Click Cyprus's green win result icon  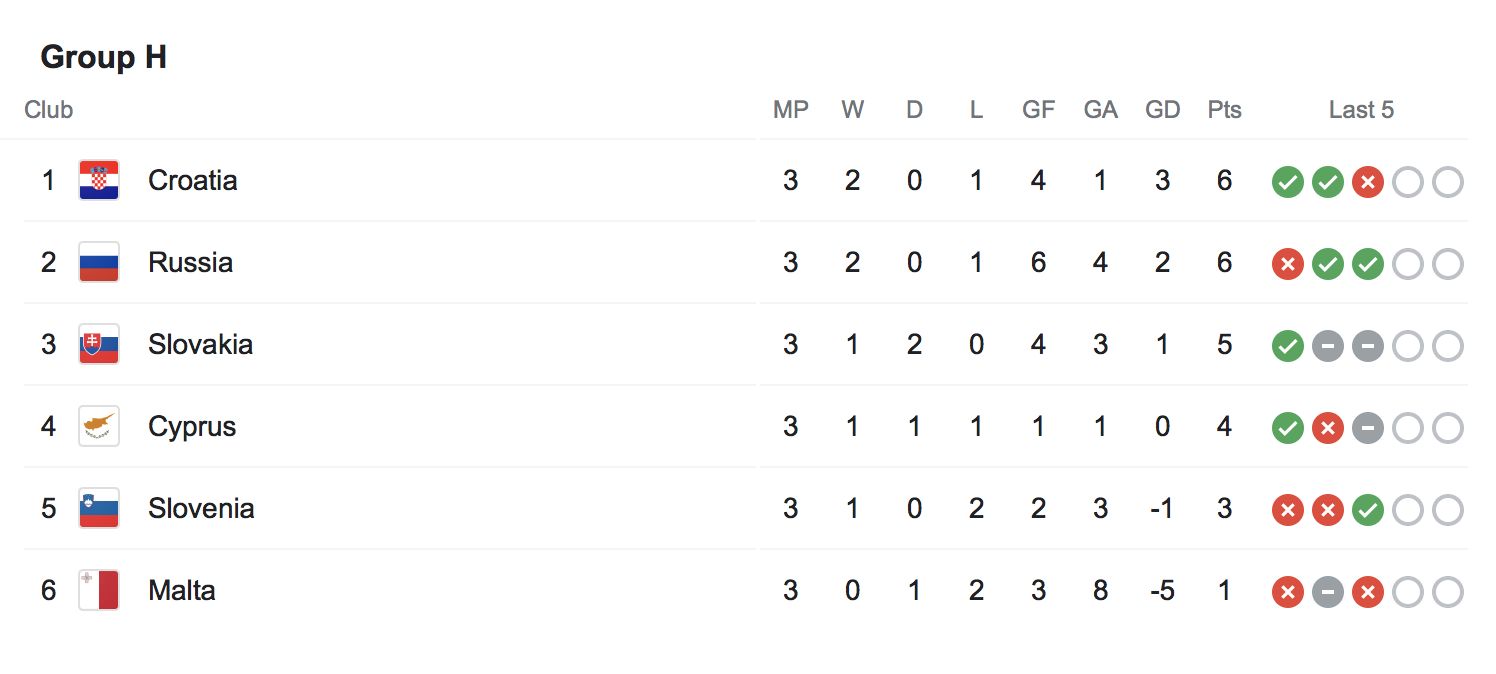pos(1287,429)
